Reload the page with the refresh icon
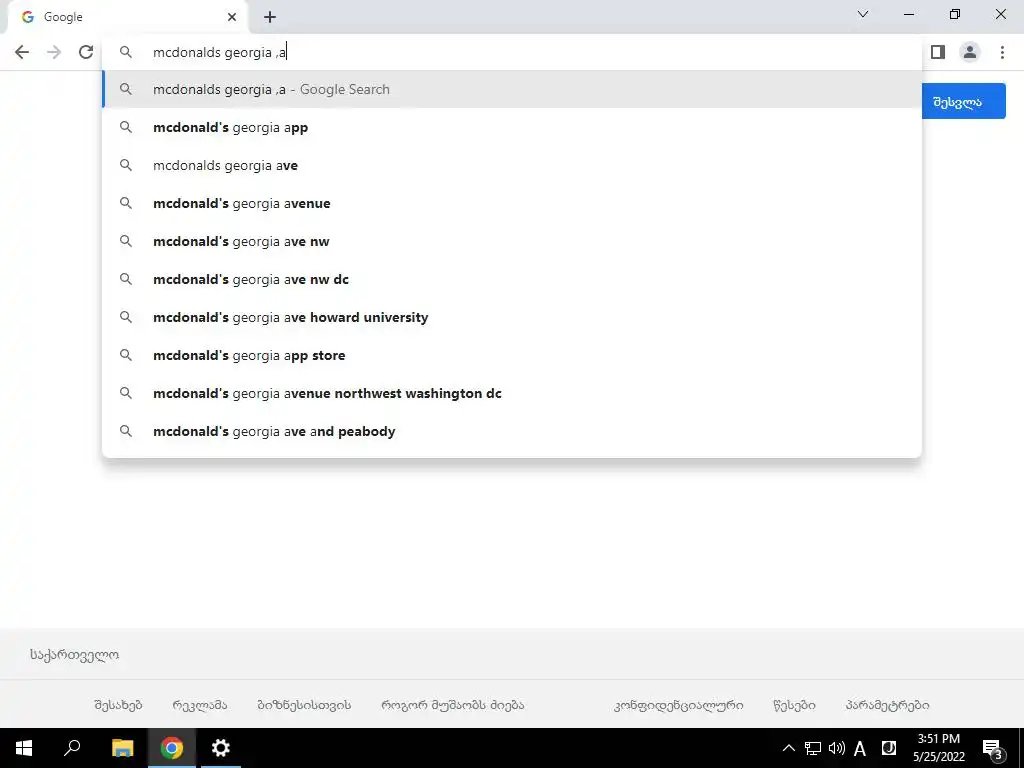 click(86, 52)
